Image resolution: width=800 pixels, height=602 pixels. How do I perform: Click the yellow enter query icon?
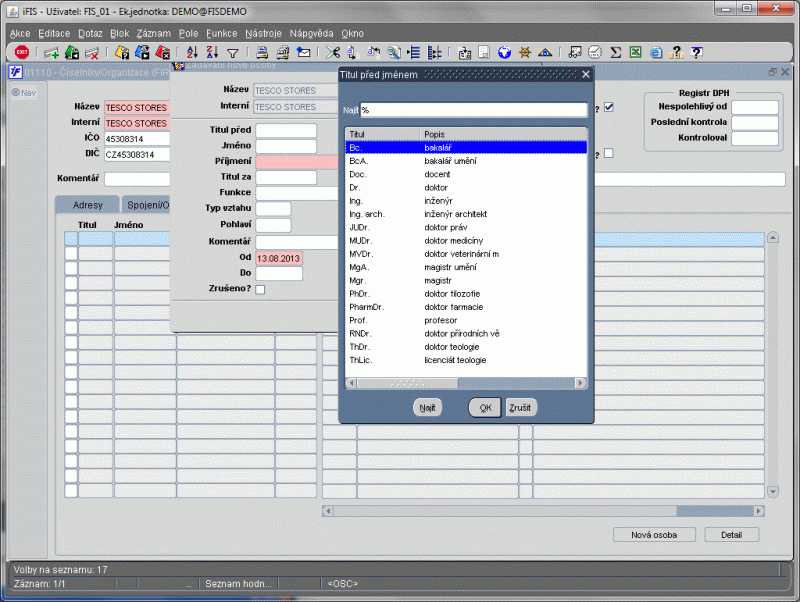[122, 52]
